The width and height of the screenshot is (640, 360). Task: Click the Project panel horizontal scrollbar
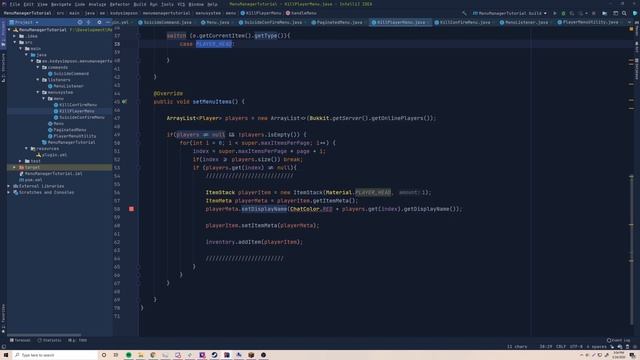click(x=44, y=335)
